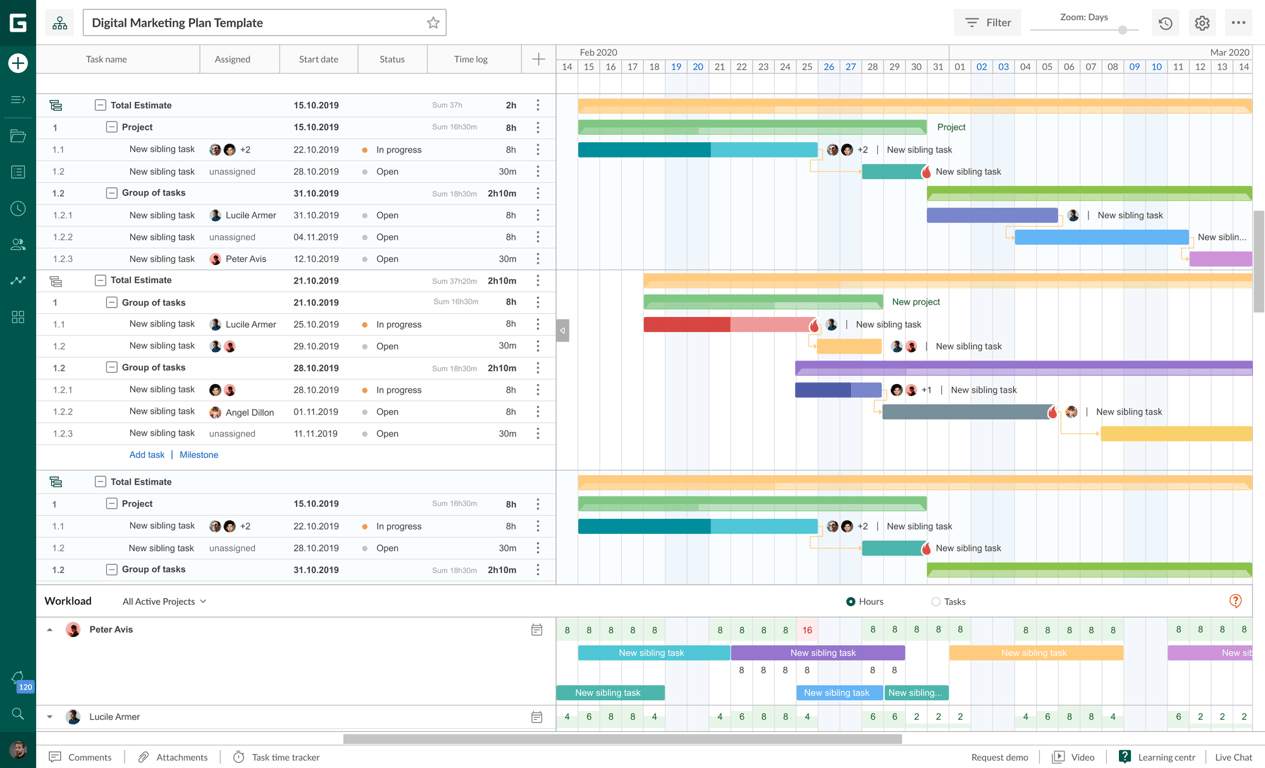Open the options menu for the Project row
This screenshot has width=1265, height=768.
(538, 127)
